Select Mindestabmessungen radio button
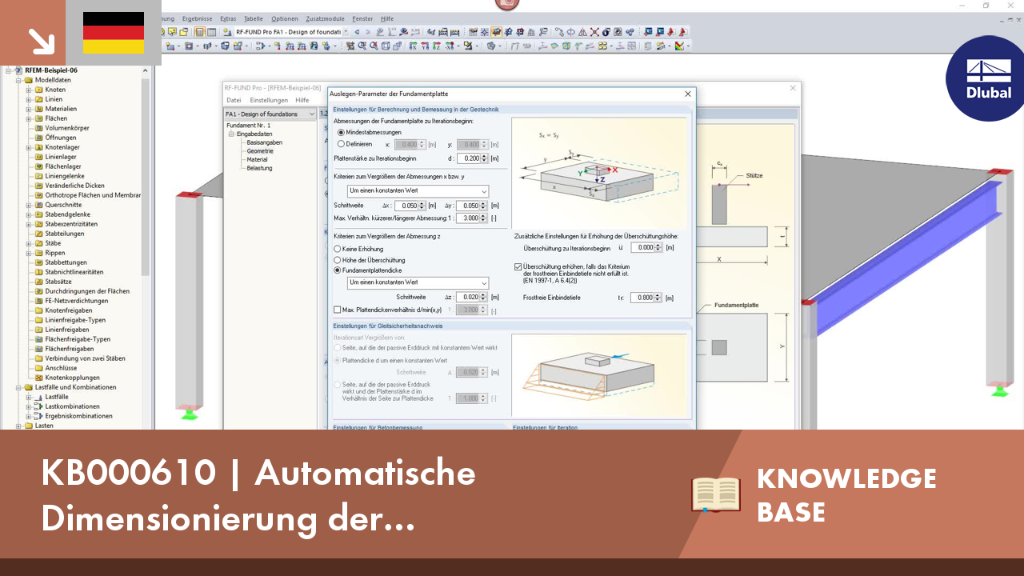 click(341, 133)
